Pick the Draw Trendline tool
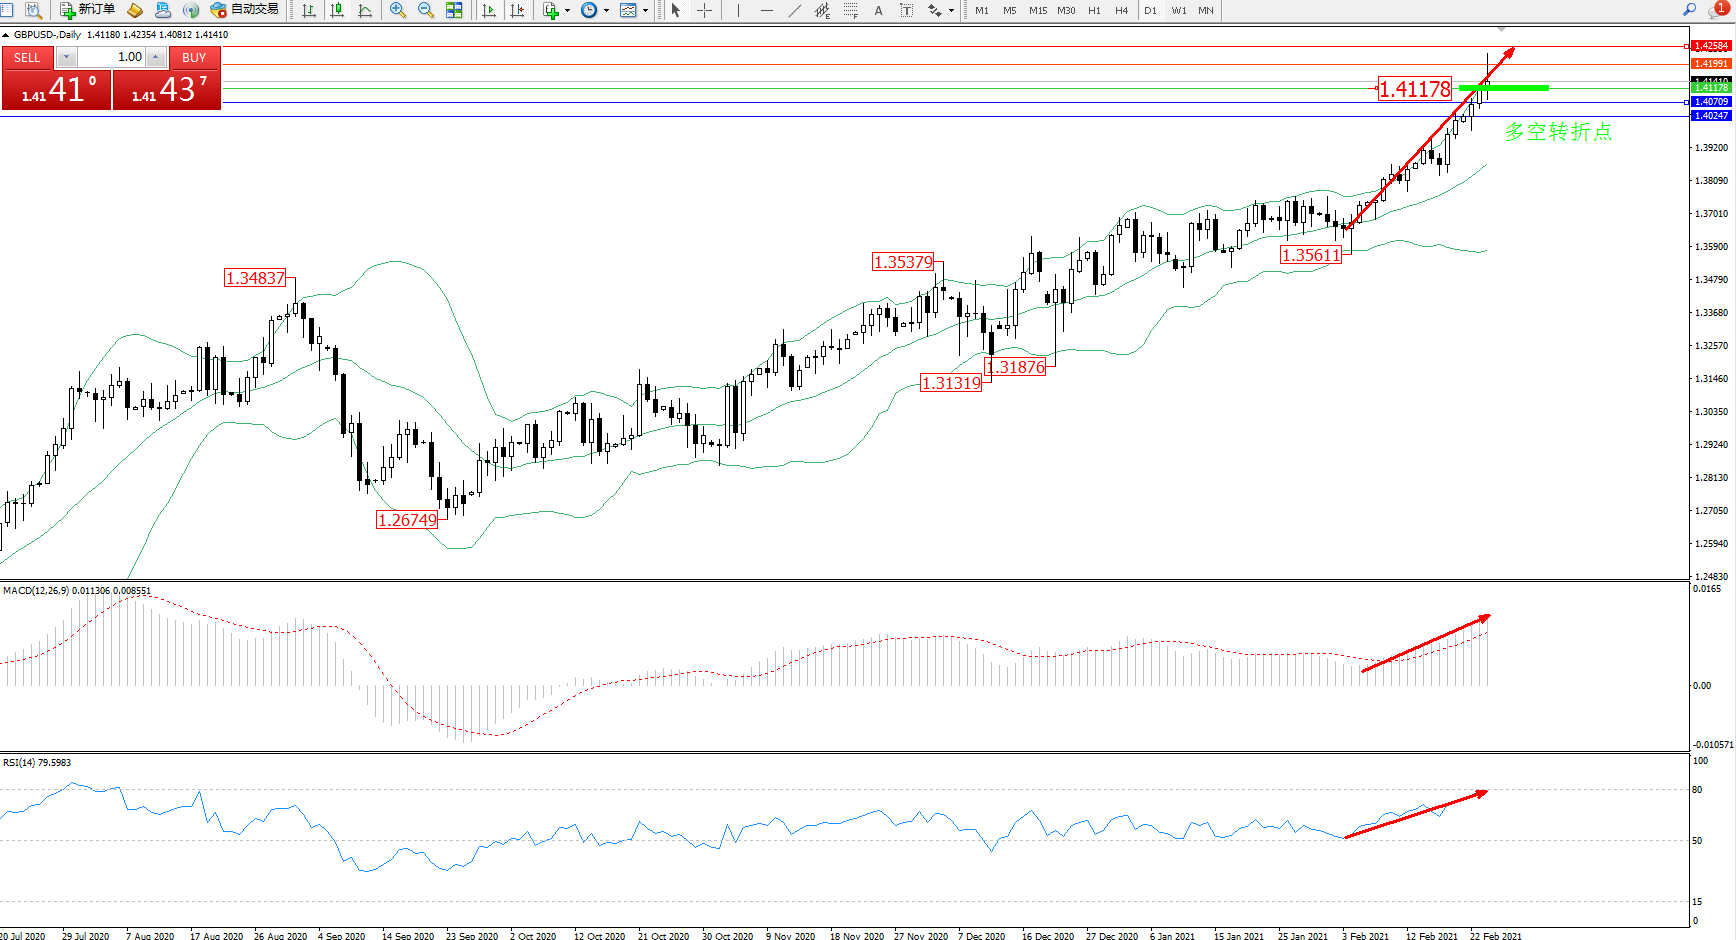Viewport: 1736px width, 940px height. click(795, 10)
